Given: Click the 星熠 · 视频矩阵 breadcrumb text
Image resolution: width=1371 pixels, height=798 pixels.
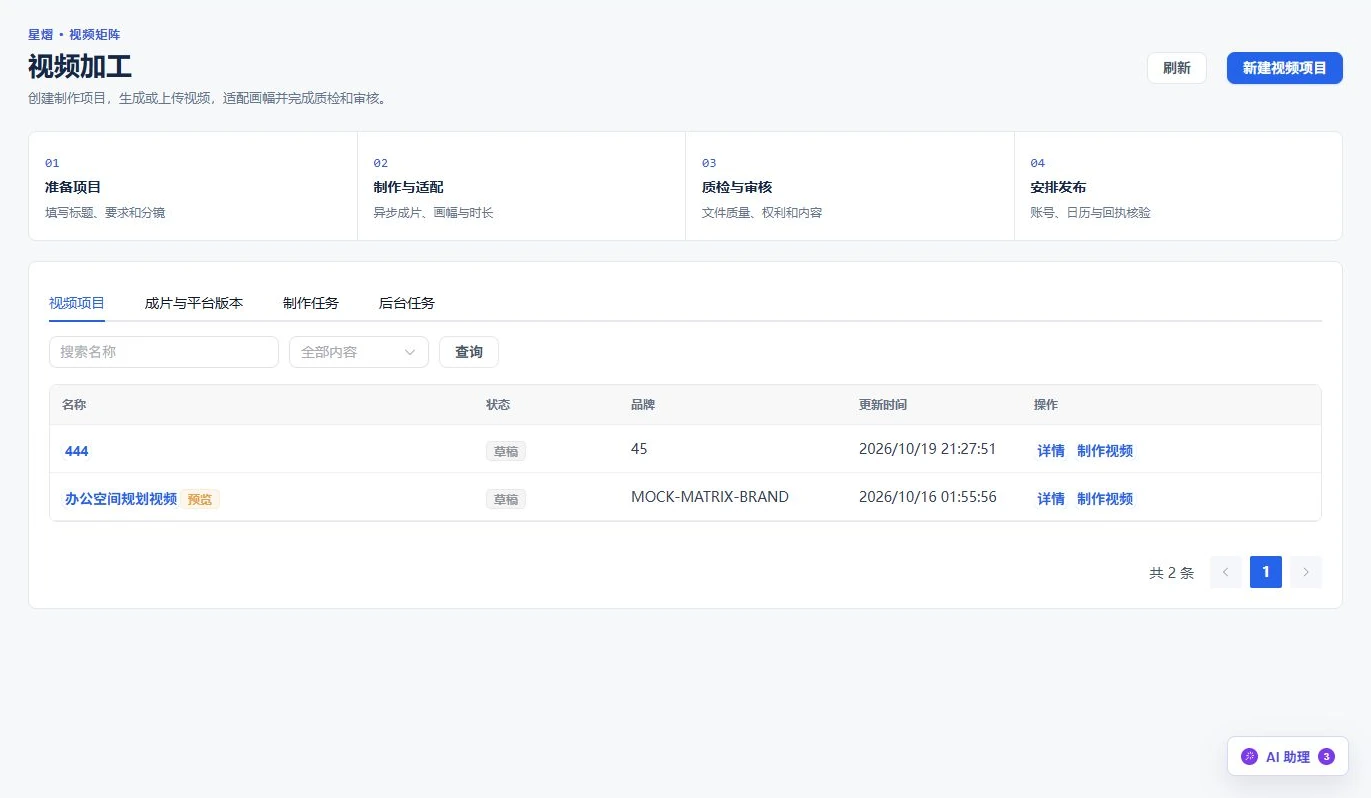Looking at the screenshot, I should [74, 35].
